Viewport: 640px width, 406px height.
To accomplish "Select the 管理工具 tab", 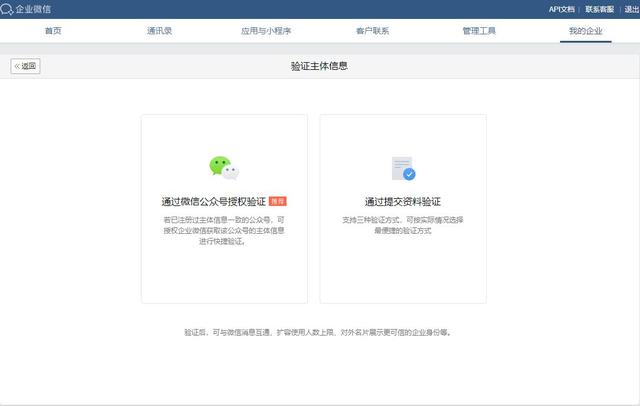I will (x=479, y=31).
